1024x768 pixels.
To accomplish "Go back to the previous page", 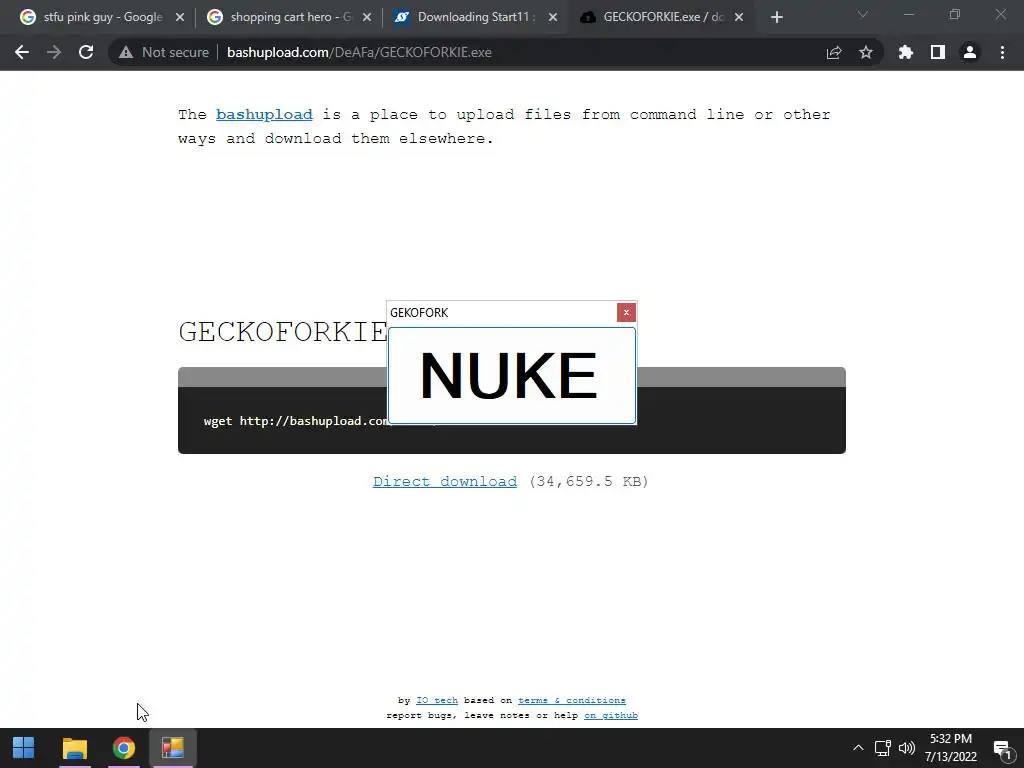I will click(22, 52).
